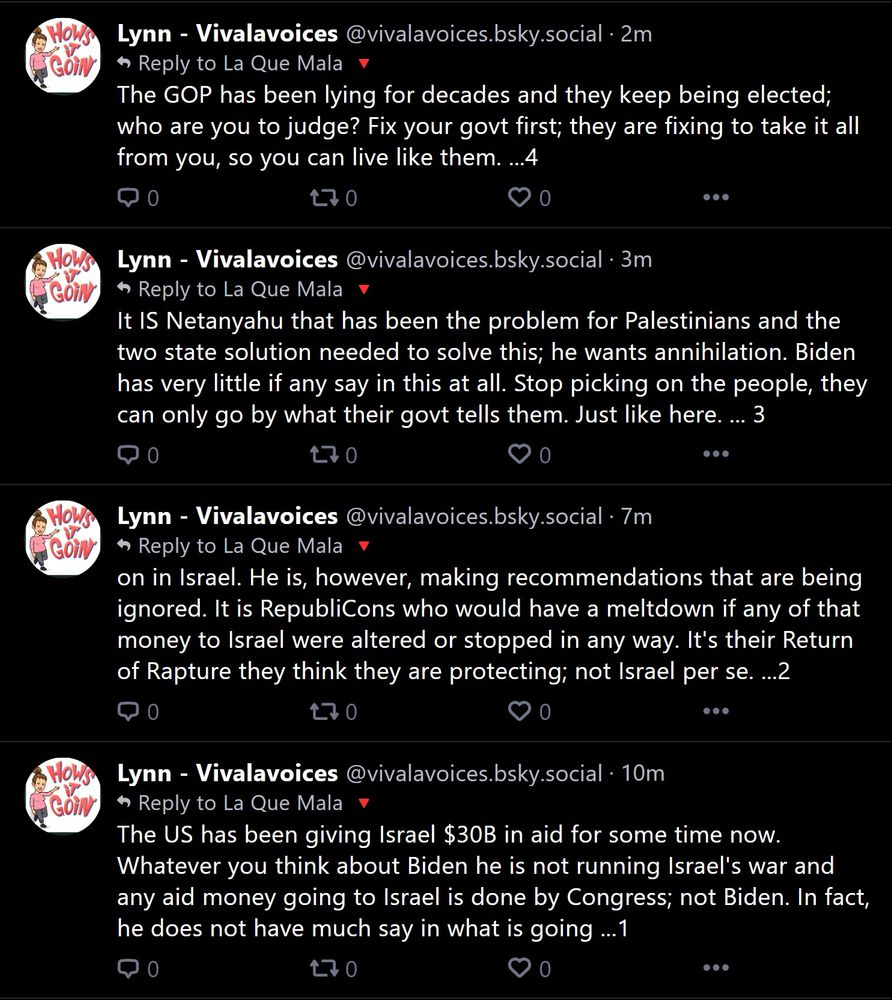
Task: Open the La Que Mala reply link on 7m post
Action: pyautogui.click(x=244, y=546)
